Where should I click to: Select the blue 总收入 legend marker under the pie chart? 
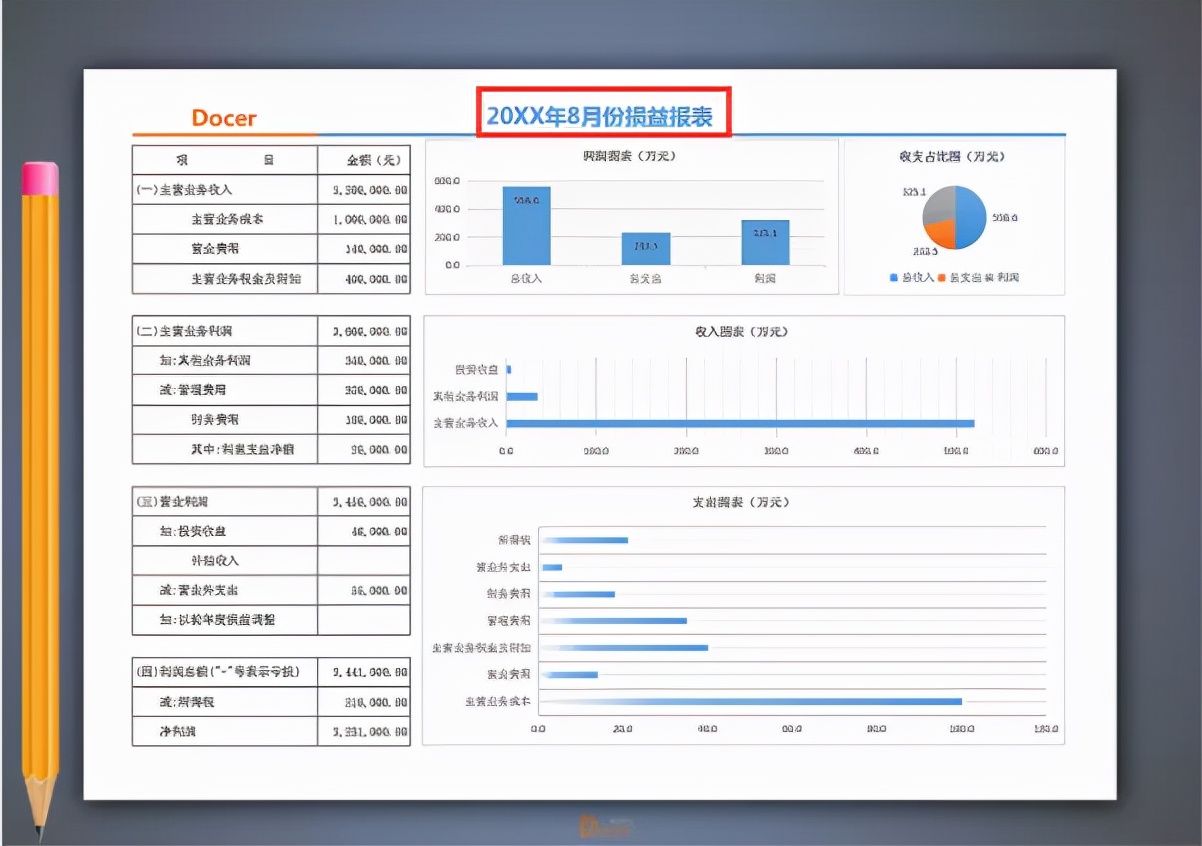[893, 276]
